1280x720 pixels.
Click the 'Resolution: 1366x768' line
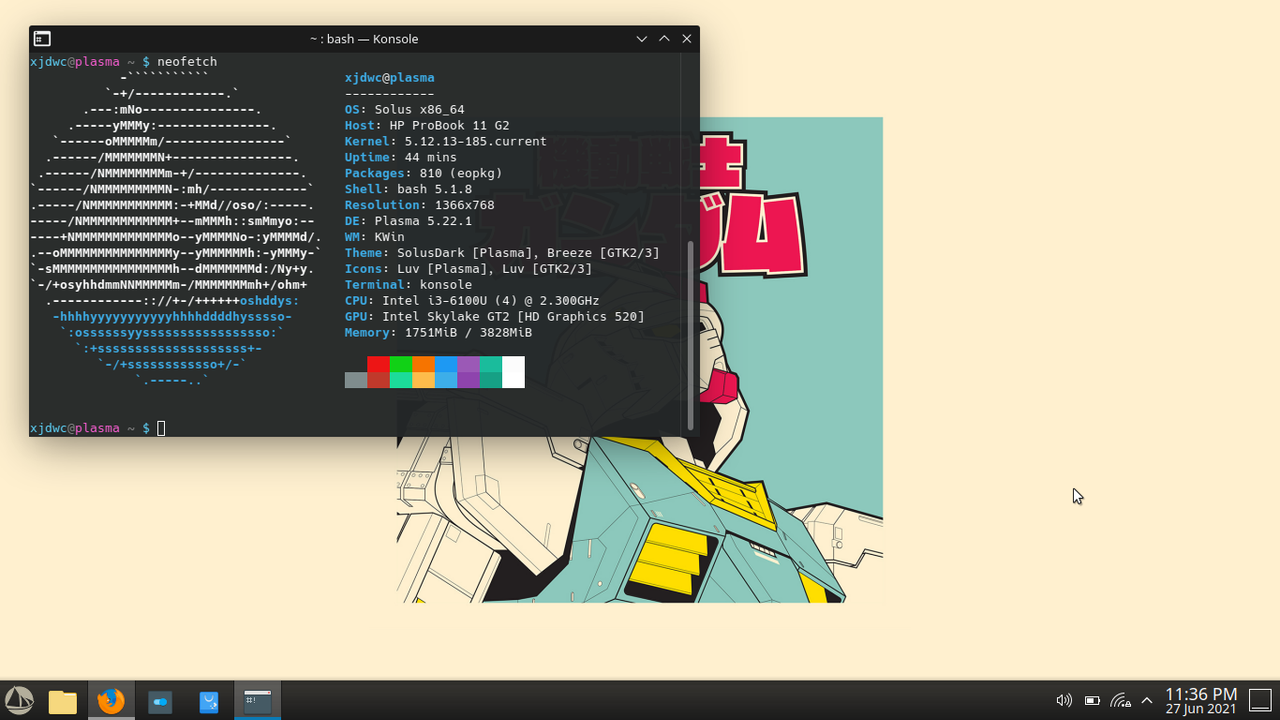[x=420, y=205]
